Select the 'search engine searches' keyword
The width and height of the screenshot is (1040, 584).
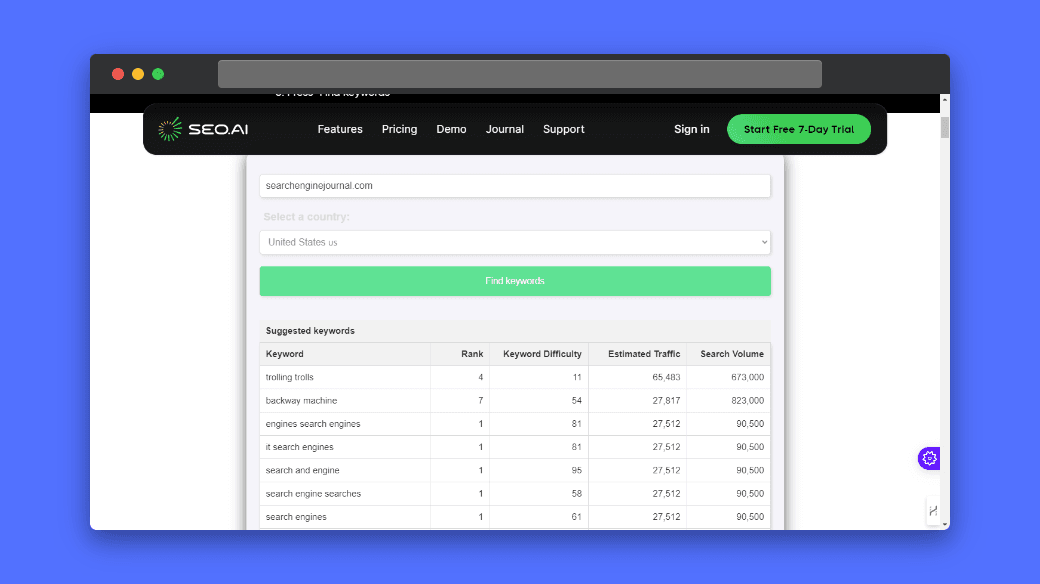coord(313,494)
